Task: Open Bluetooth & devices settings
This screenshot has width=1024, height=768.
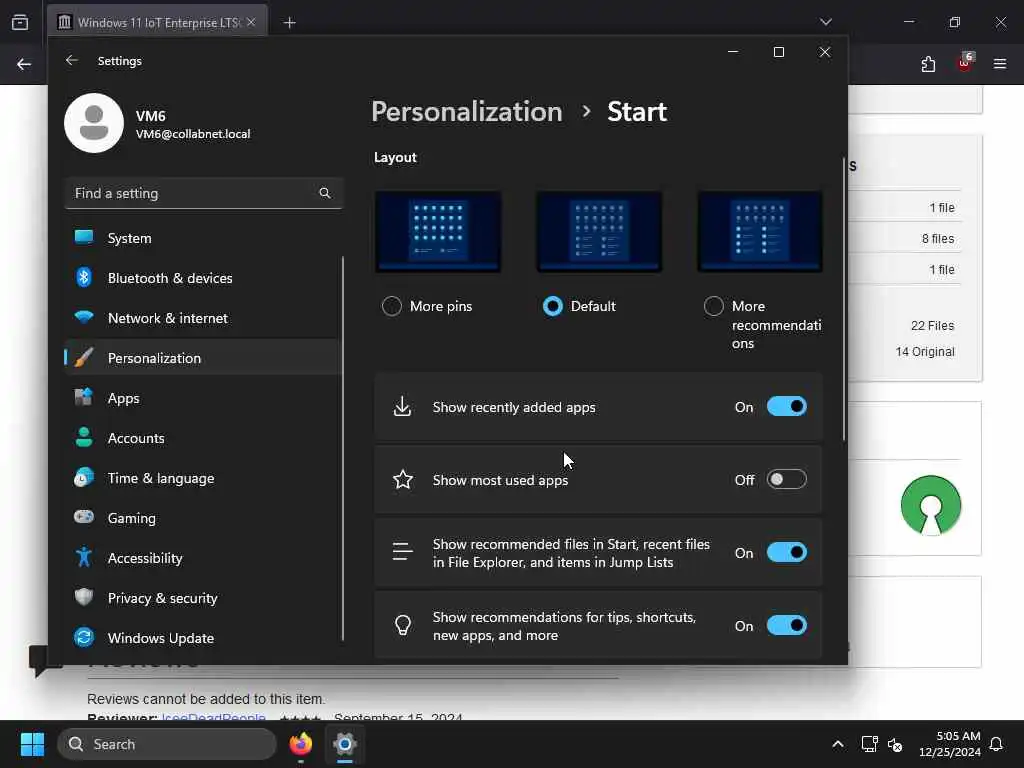Action: (204, 278)
